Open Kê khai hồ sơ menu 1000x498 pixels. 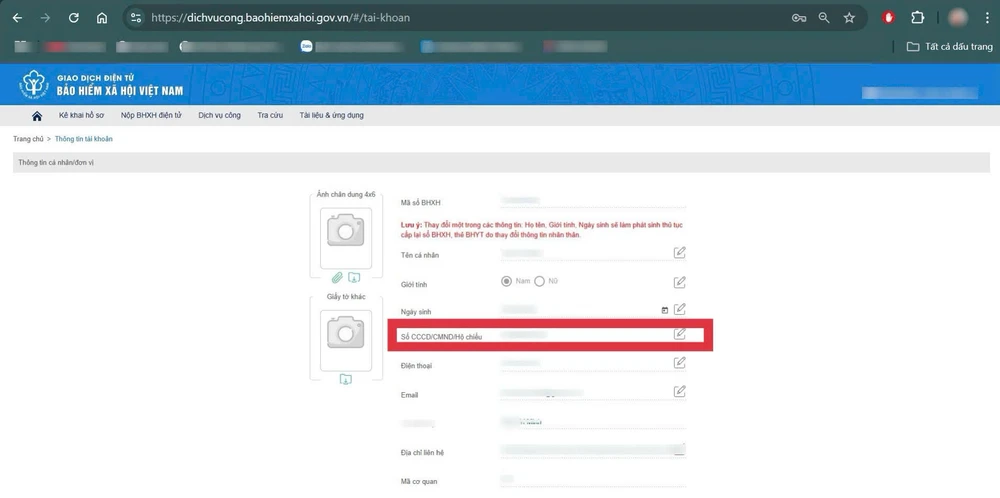(80, 116)
